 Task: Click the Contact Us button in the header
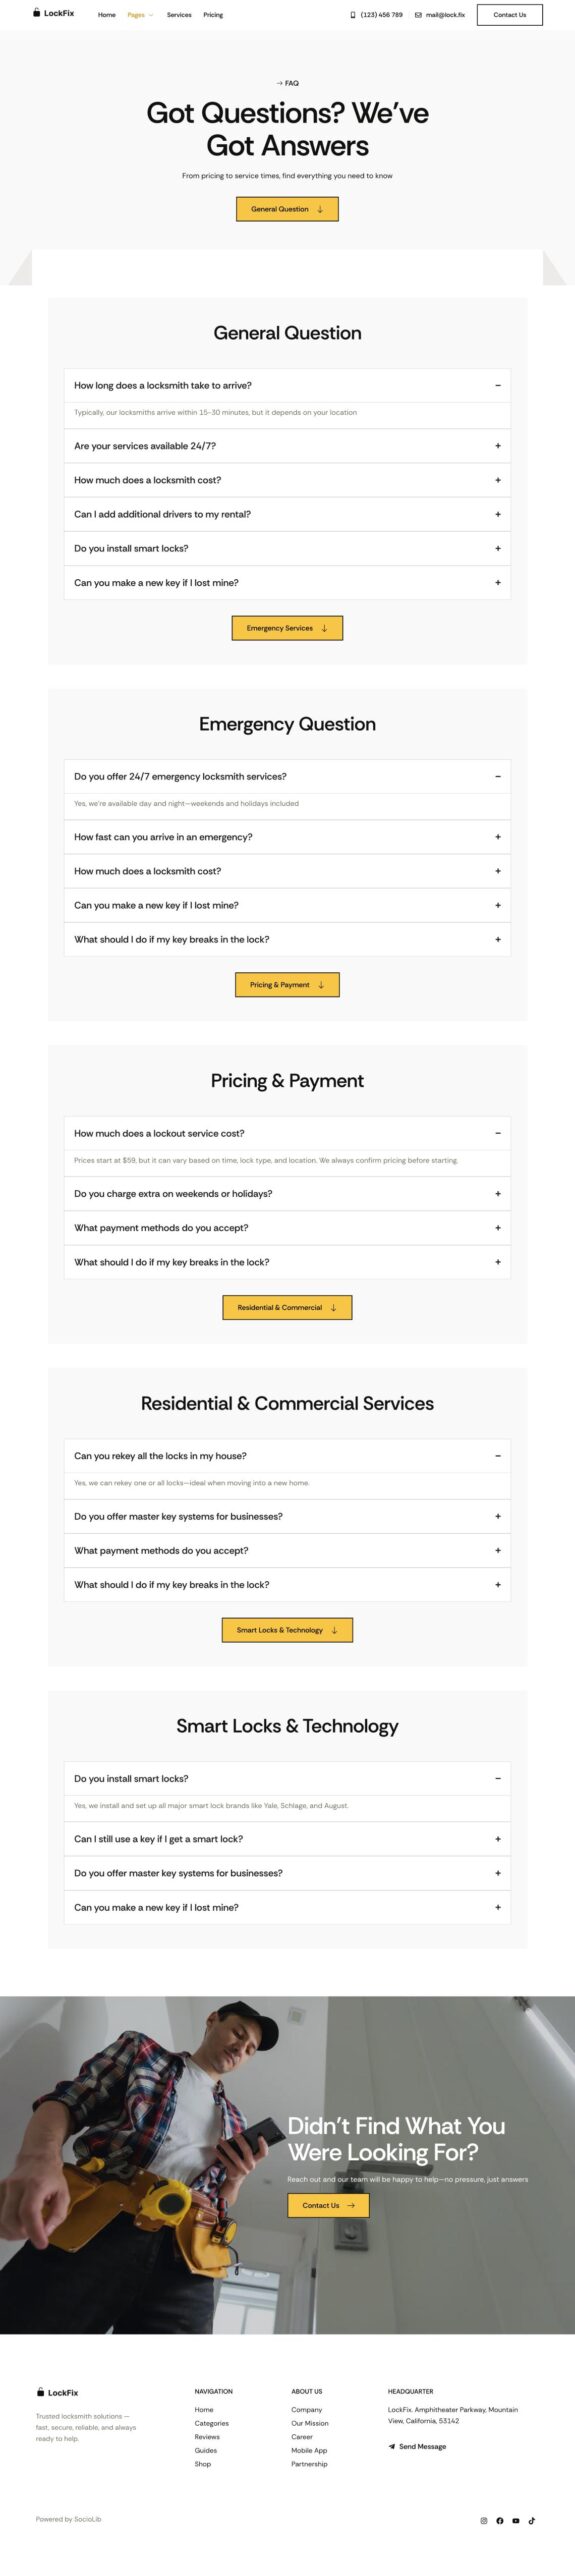(509, 15)
